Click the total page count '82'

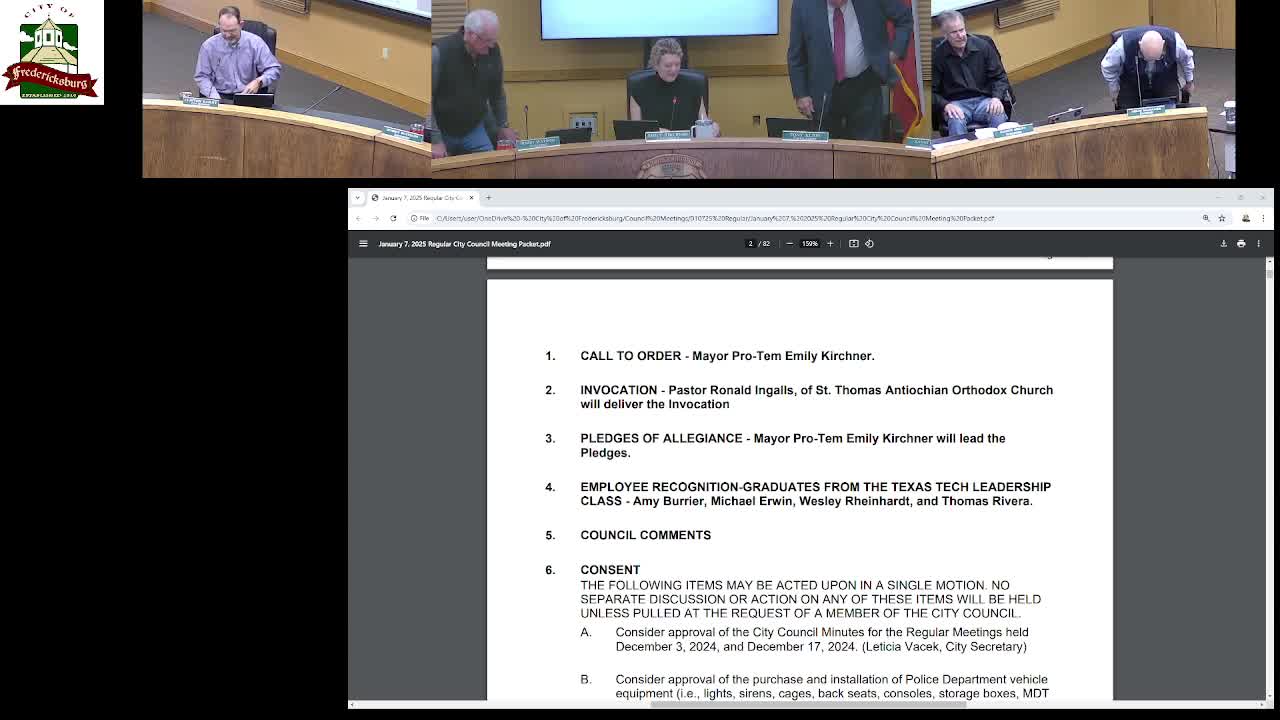(766, 243)
